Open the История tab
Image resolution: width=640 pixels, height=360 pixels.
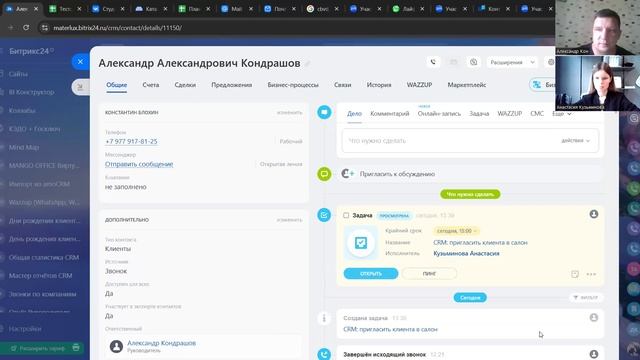tap(379, 85)
